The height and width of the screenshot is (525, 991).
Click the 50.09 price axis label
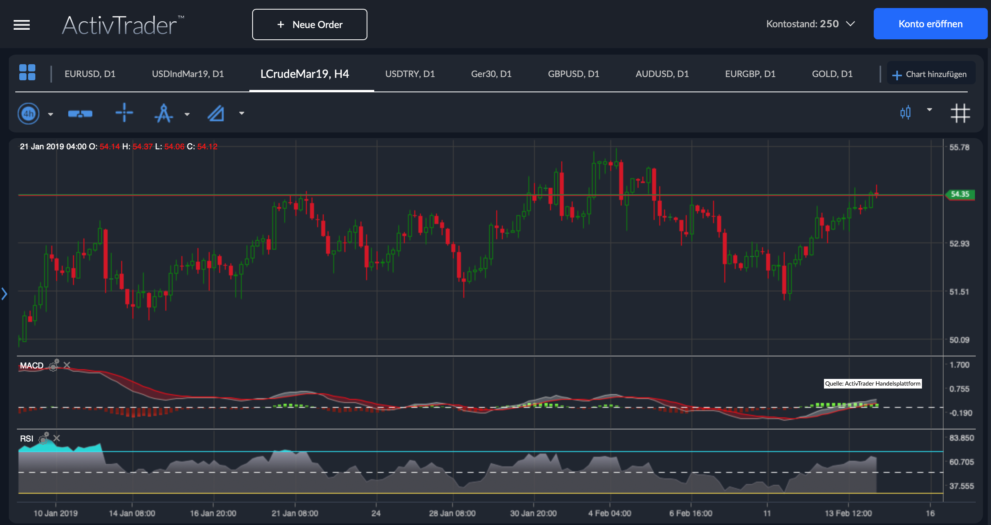(959, 340)
